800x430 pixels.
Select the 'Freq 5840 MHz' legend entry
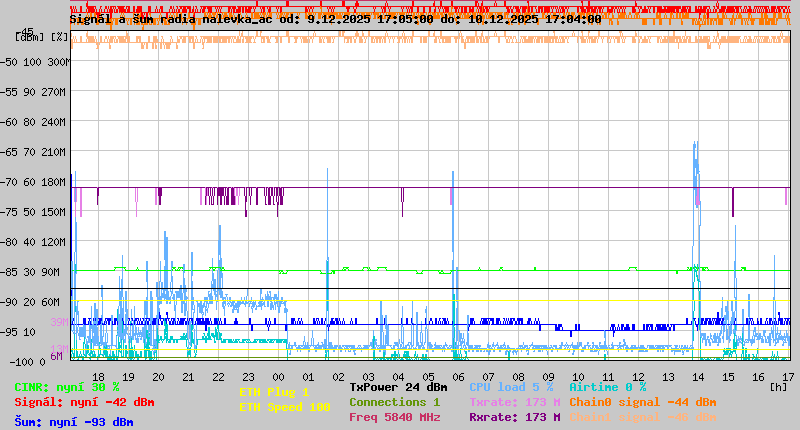coord(394,417)
